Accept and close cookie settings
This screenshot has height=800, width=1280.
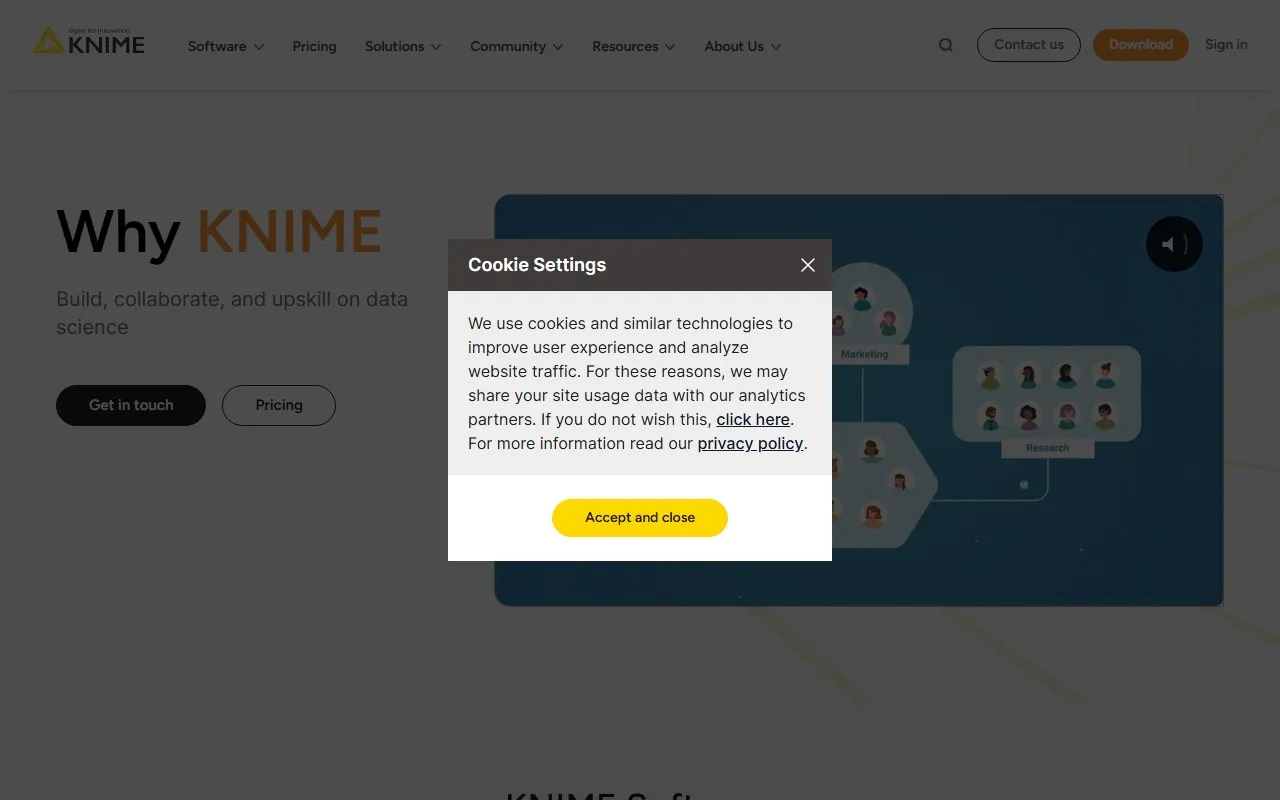[x=639, y=517]
